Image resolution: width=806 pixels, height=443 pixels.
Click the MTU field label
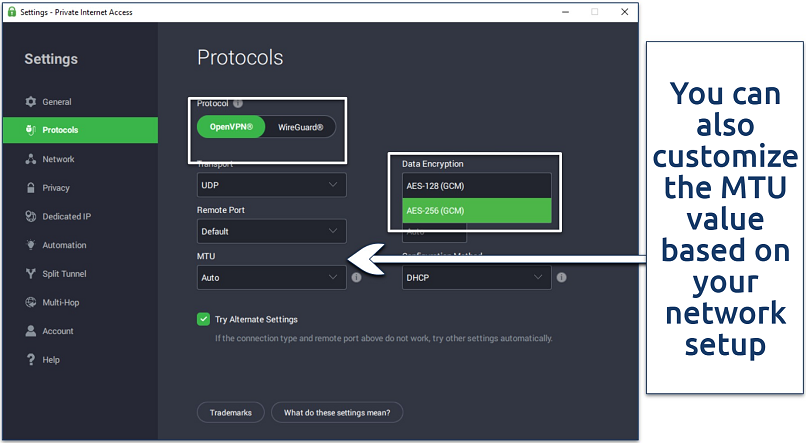[x=206, y=256]
